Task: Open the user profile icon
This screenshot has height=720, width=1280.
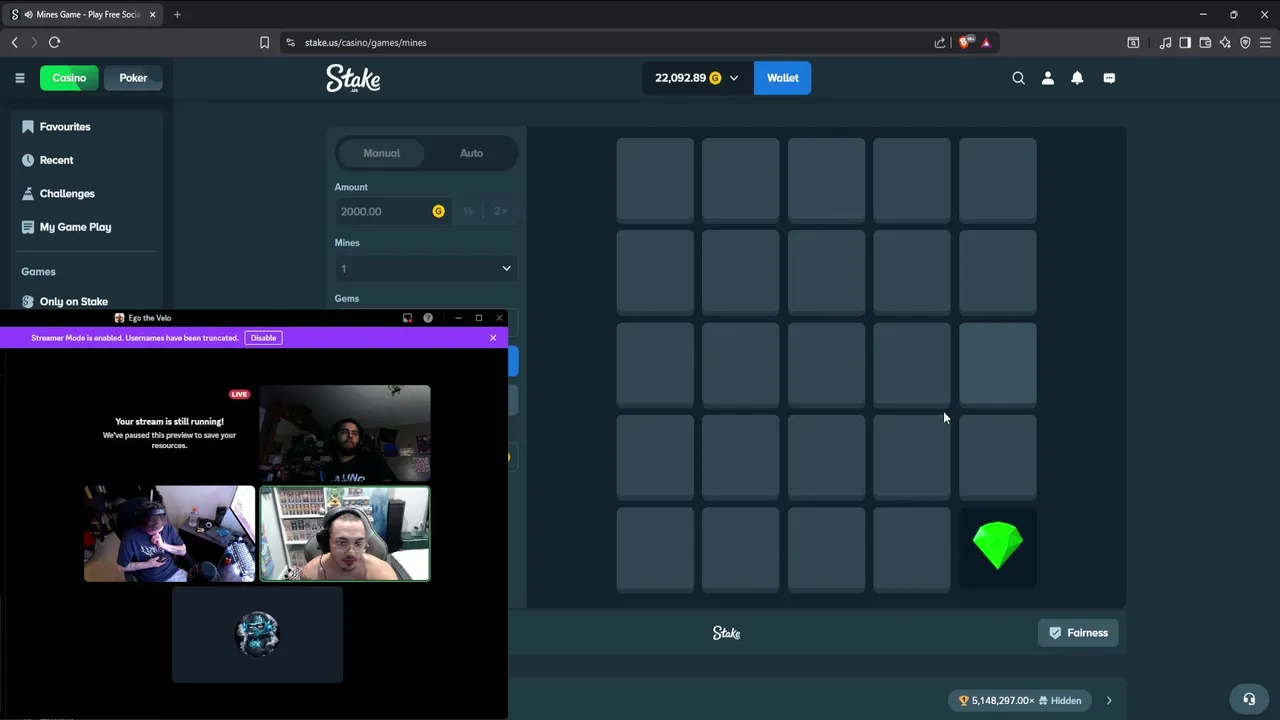Action: point(1048,78)
